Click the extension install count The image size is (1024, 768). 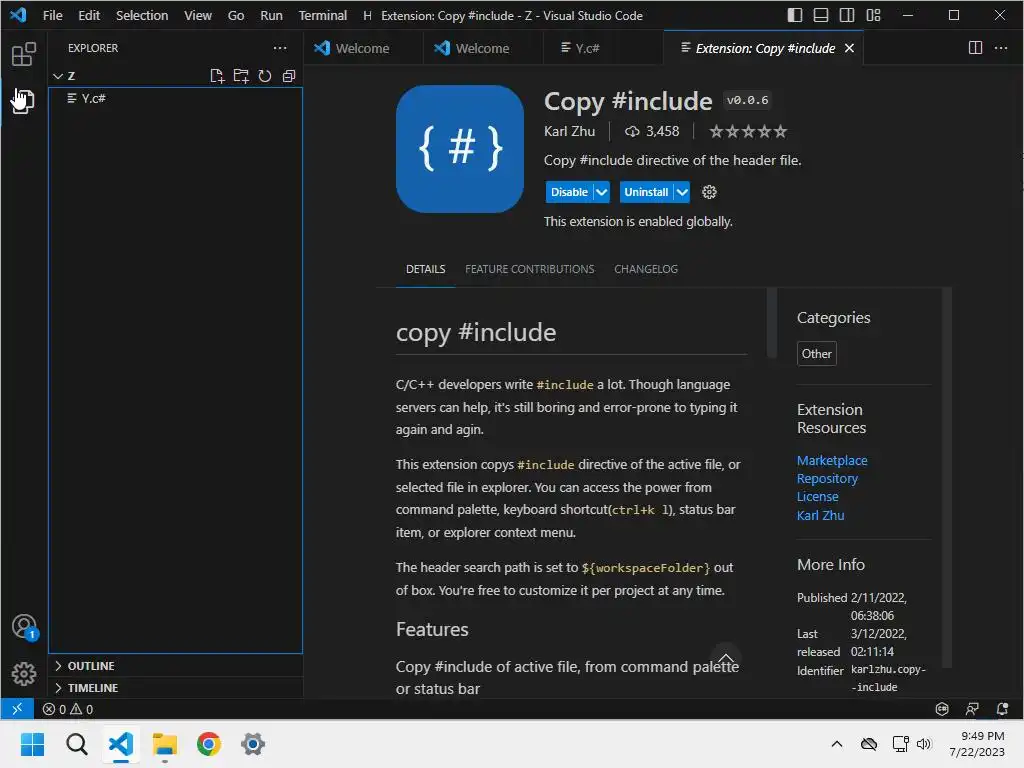coord(652,131)
